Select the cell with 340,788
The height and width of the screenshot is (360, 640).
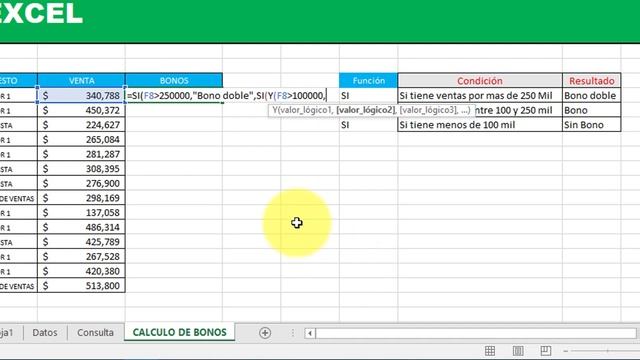click(x=81, y=96)
